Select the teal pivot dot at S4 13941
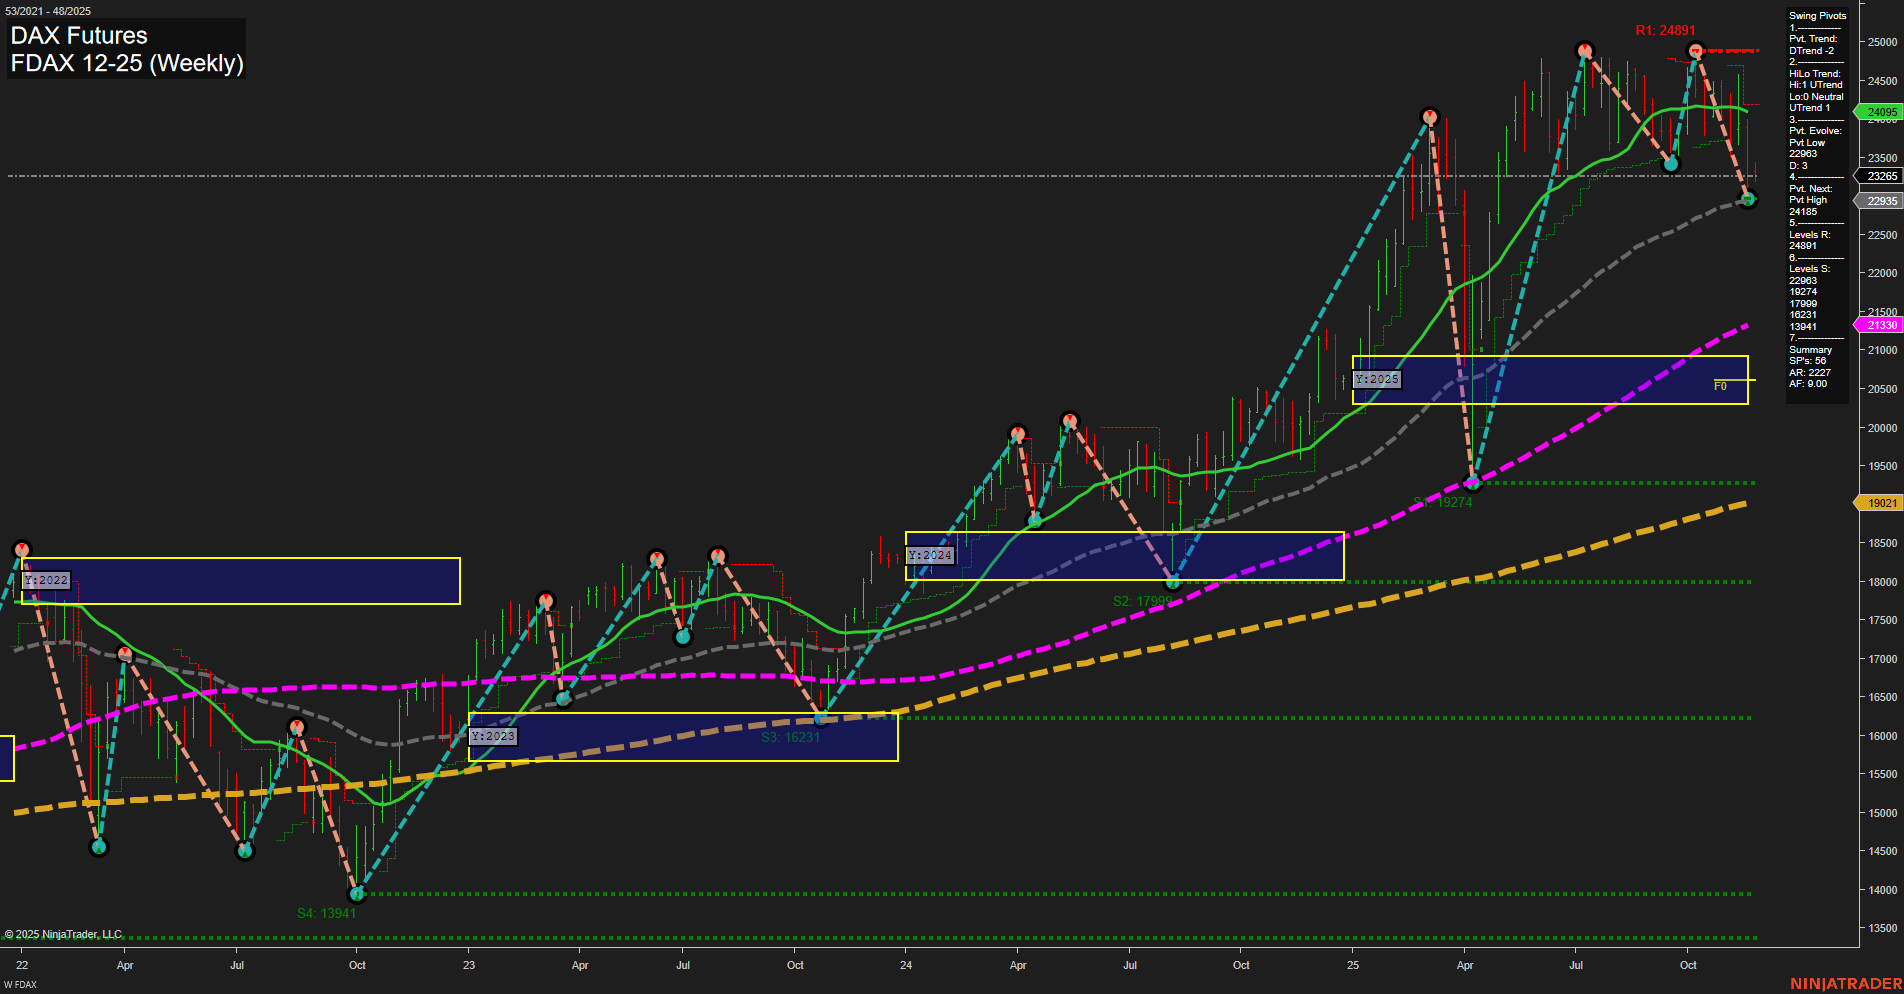 pos(357,896)
